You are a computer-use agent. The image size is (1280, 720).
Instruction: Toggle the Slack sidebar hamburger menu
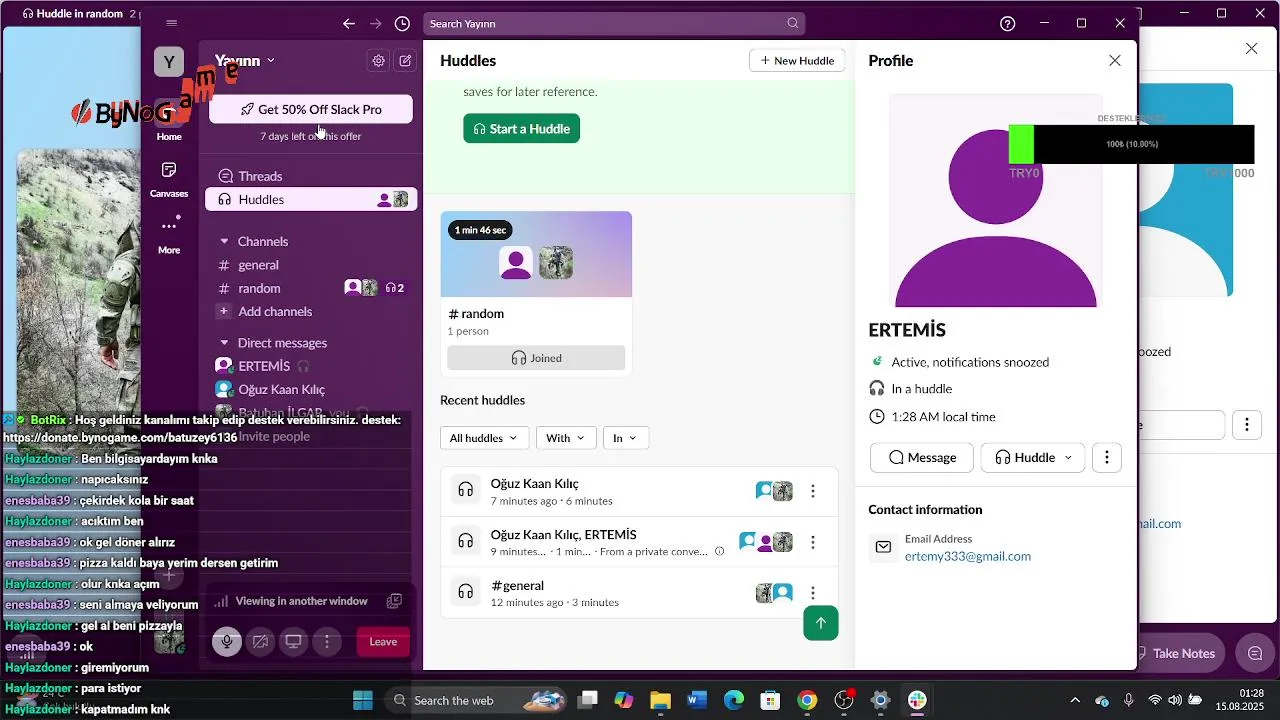pyautogui.click(x=172, y=23)
